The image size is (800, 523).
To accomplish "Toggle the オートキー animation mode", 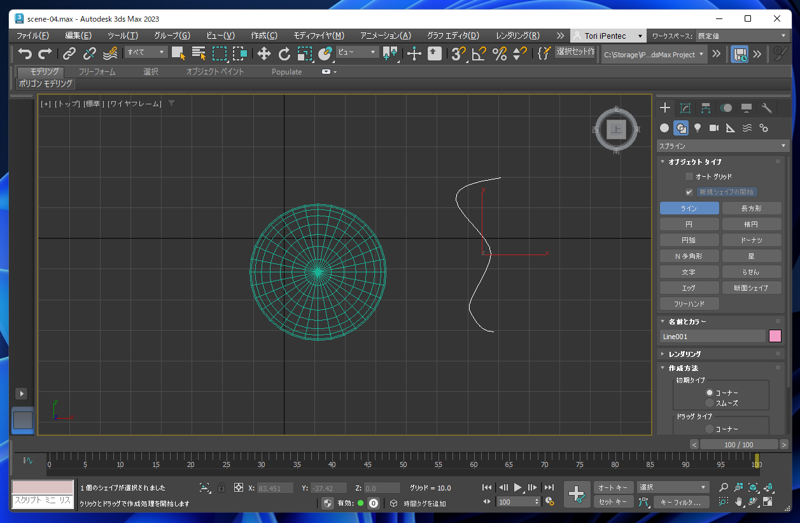I will (613, 487).
